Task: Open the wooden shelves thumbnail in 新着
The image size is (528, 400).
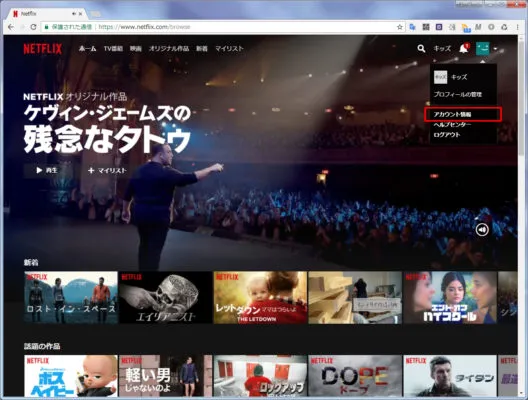Action: click(x=355, y=298)
